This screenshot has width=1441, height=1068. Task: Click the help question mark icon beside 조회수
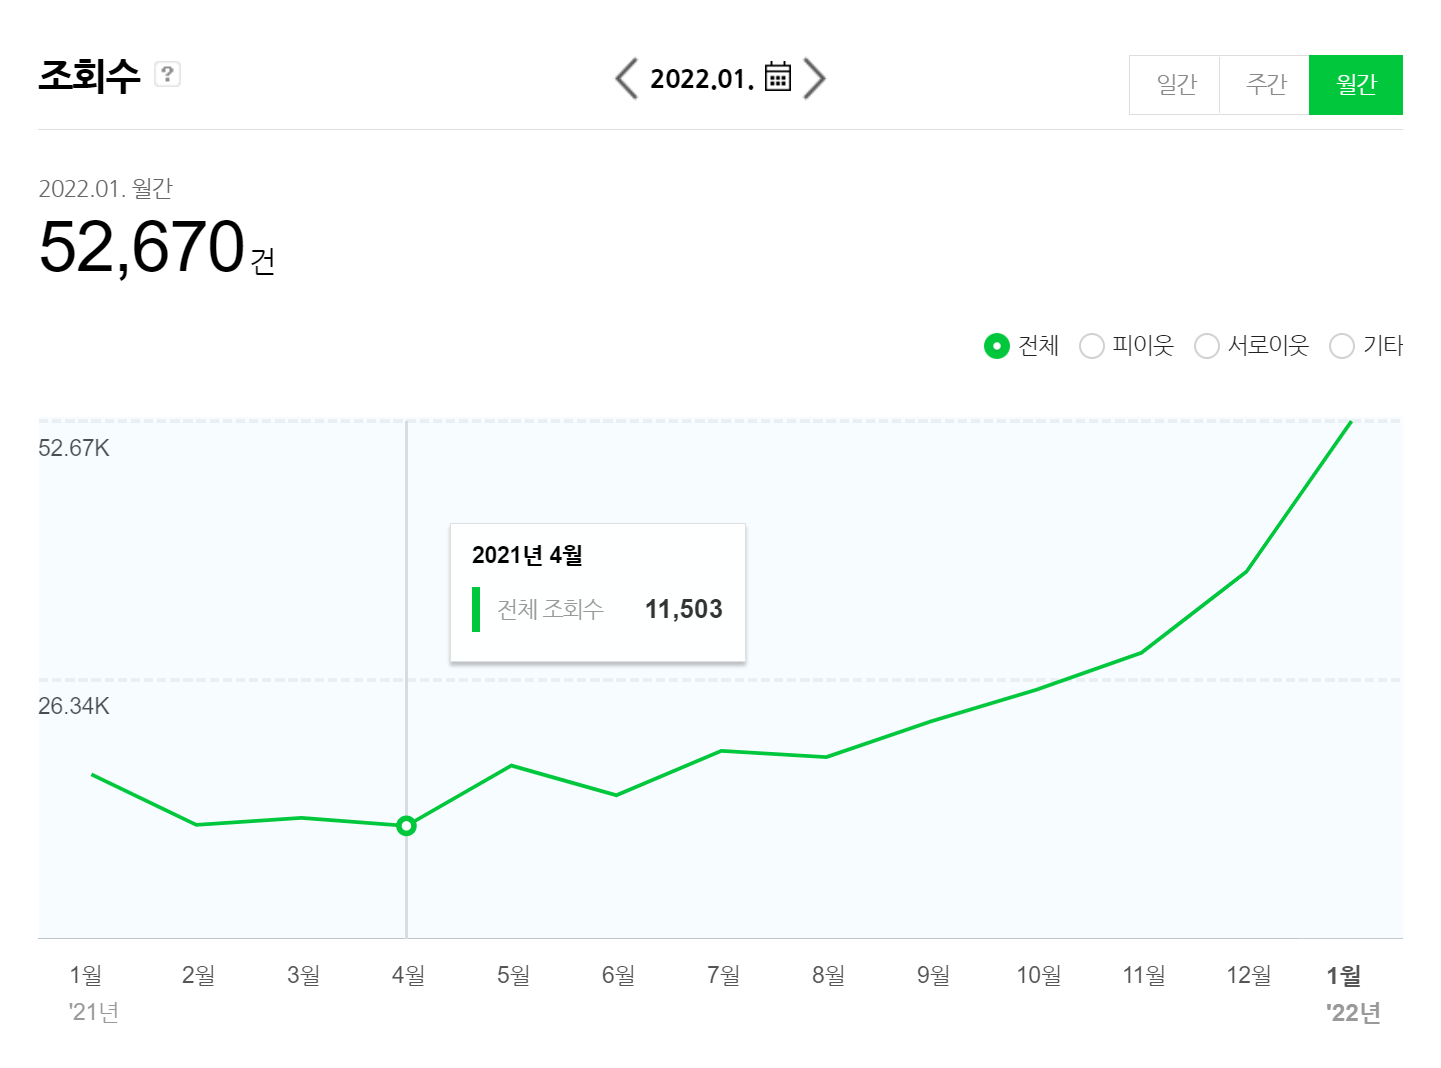[167, 74]
